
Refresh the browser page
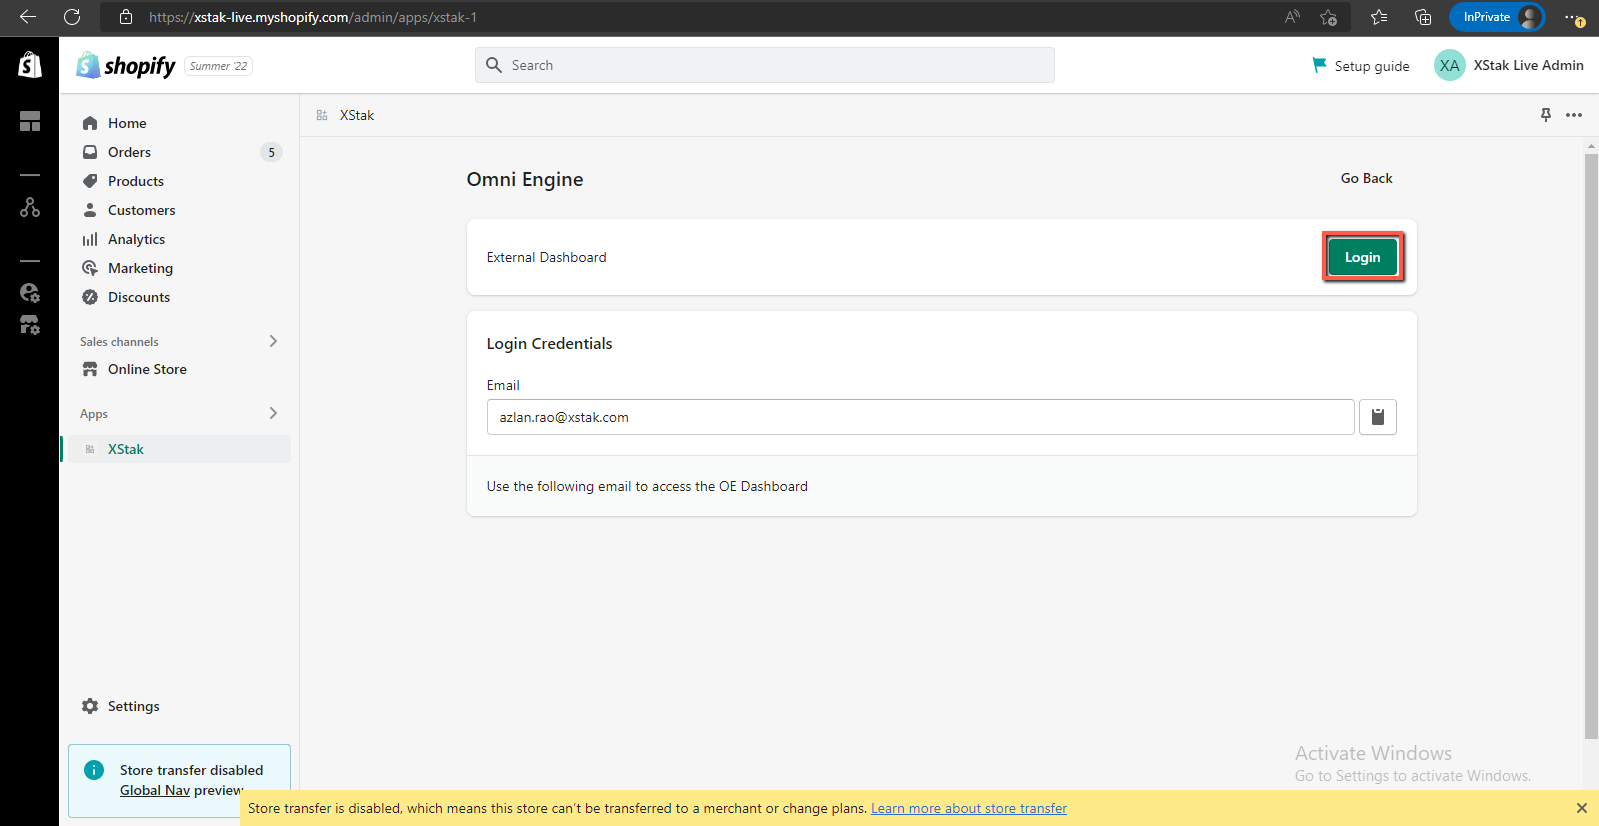pos(72,17)
